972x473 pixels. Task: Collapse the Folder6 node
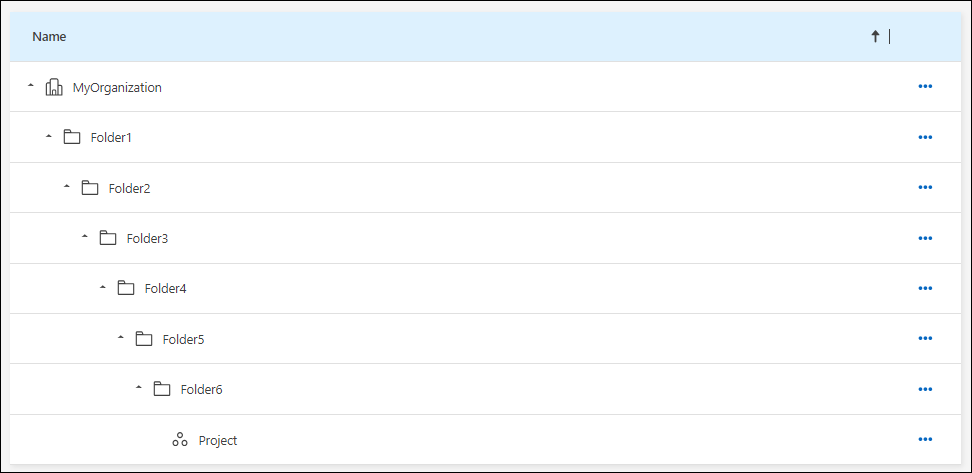[x=138, y=388]
